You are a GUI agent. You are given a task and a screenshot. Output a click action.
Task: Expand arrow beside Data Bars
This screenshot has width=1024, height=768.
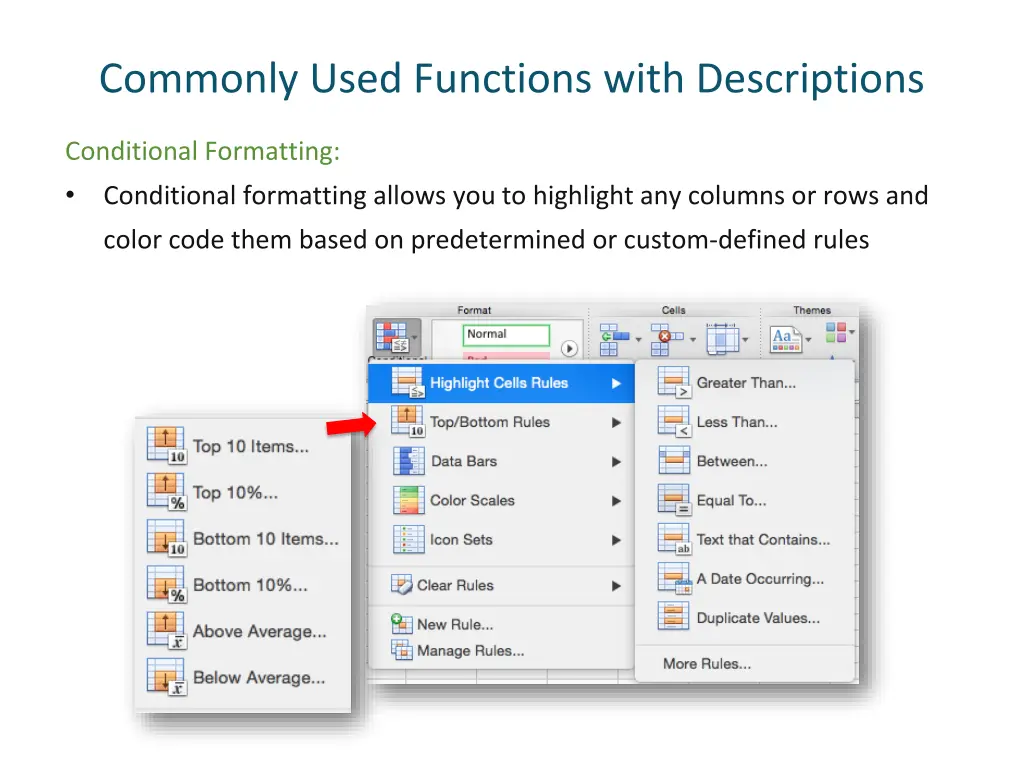[x=616, y=462]
